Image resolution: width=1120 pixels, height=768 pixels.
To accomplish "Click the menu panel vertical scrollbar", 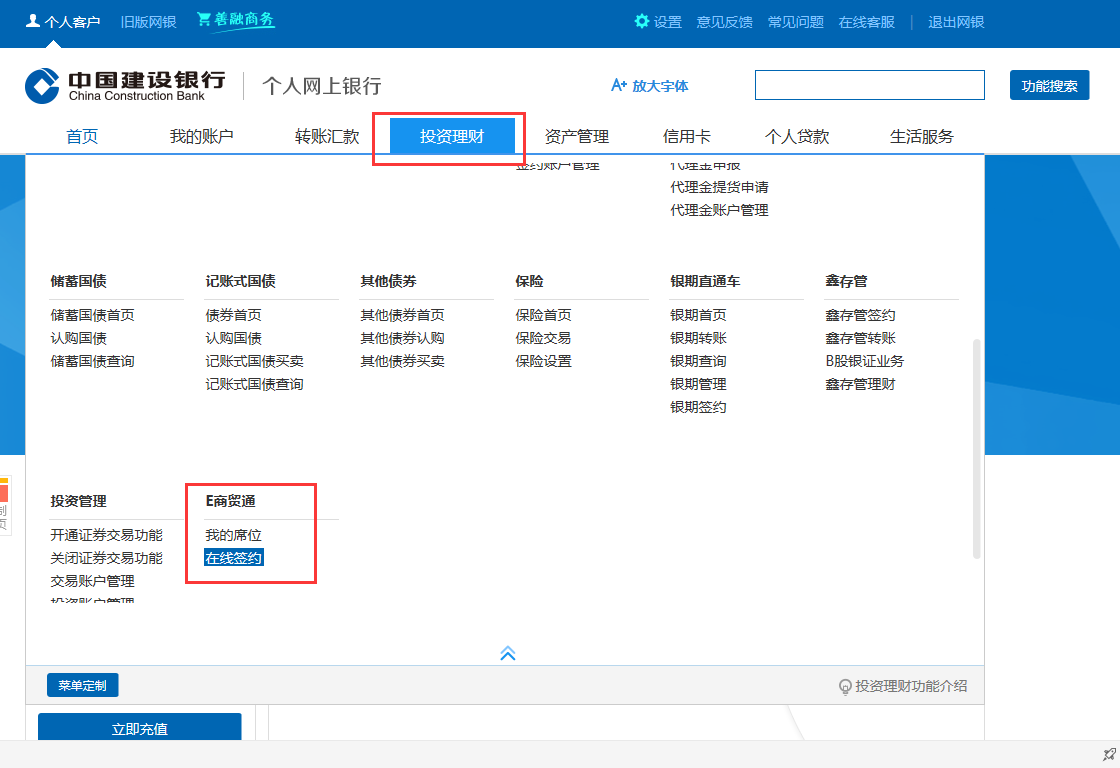I will pyautogui.click(x=976, y=449).
